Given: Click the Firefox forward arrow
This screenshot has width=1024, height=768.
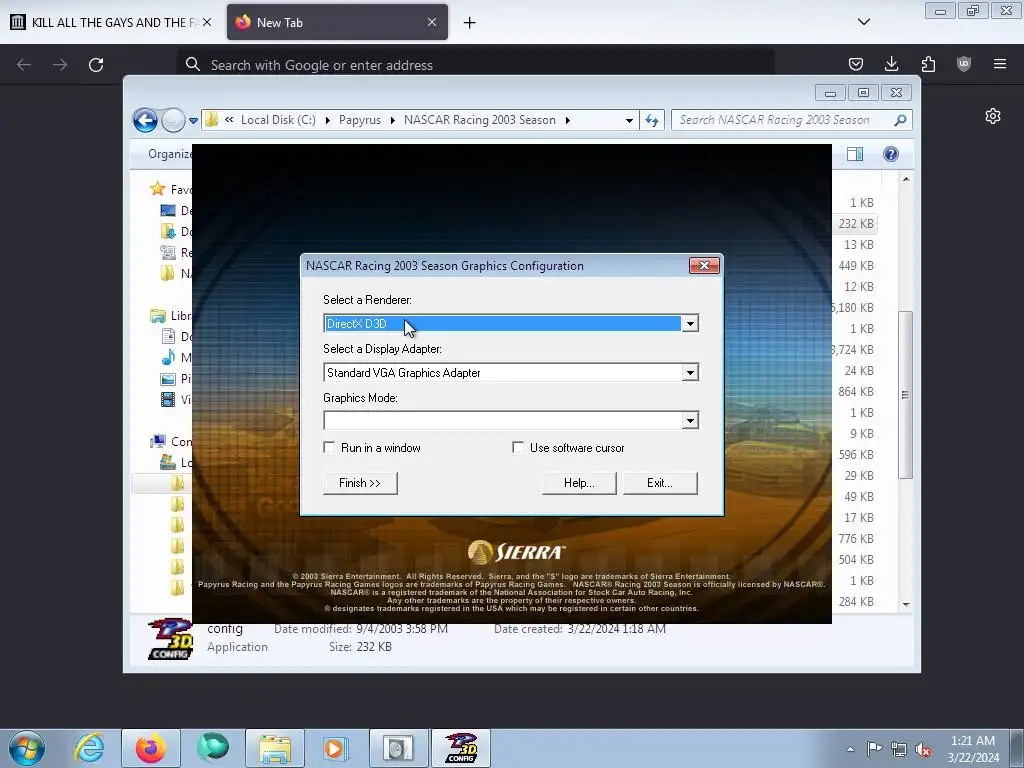Looking at the screenshot, I should tap(59, 65).
